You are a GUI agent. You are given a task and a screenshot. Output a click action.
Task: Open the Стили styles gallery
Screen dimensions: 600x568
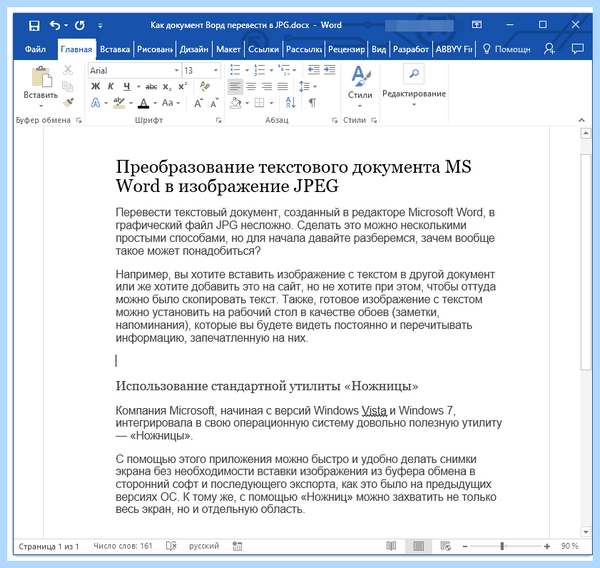(x=360, y=87)
